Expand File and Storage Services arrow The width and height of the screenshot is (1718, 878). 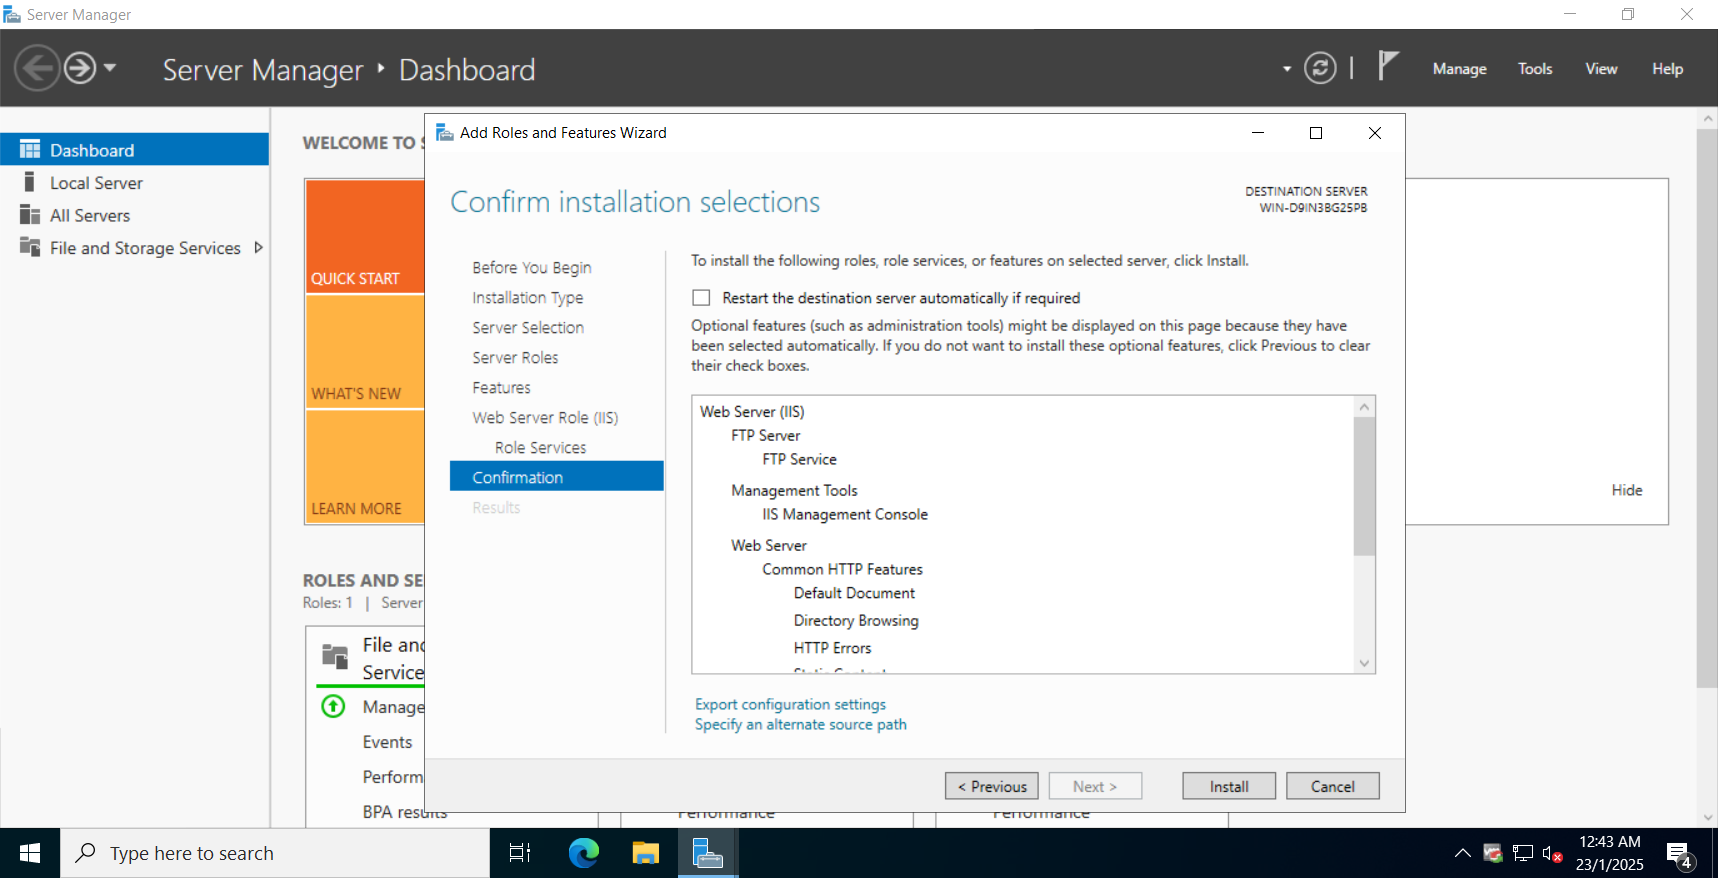tap(259, 248)
